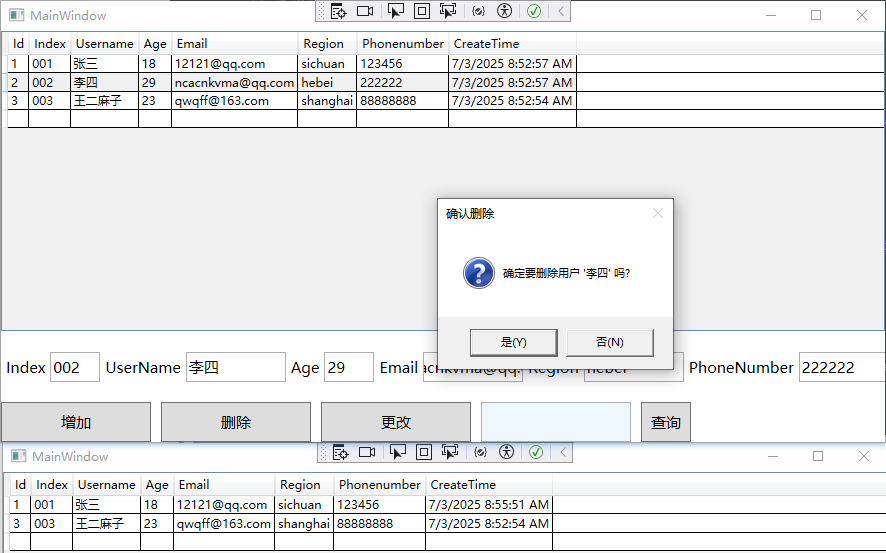Close the 确认删除 dialog with X

coord(658,214)
